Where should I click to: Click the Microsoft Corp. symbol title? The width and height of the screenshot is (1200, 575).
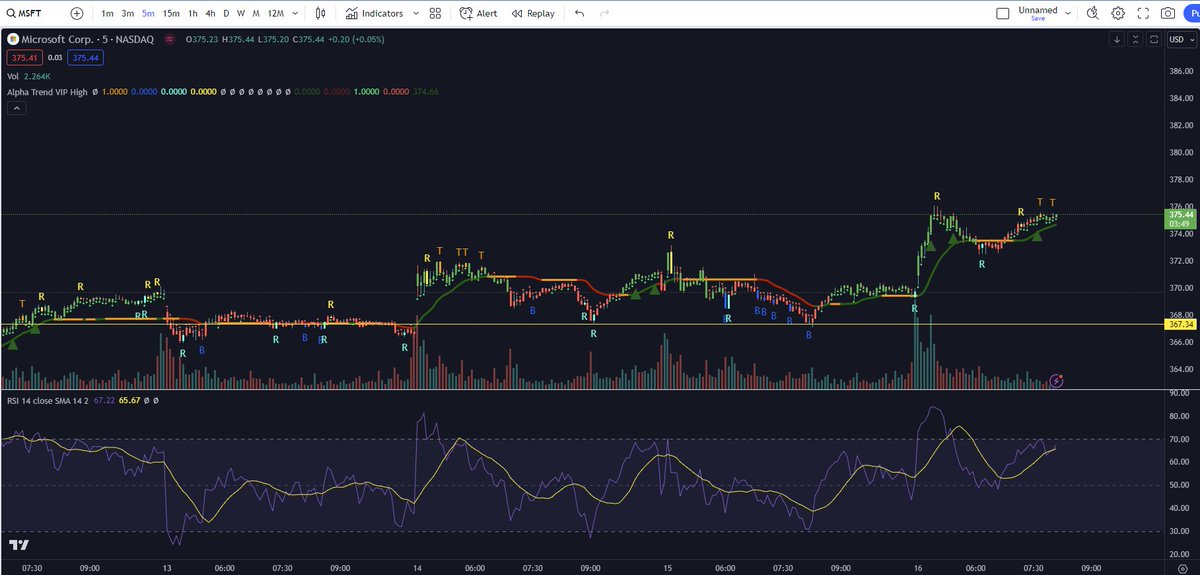[58, 39]
